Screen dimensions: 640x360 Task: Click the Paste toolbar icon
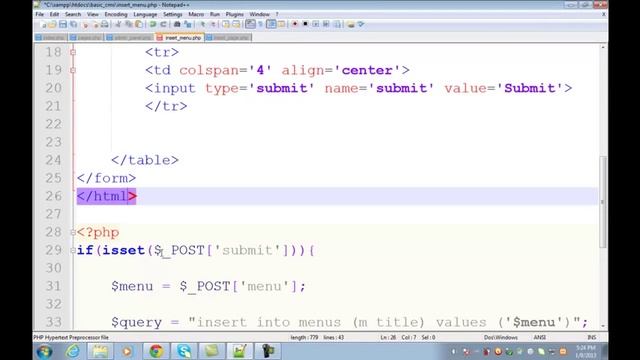coord(139,24)
